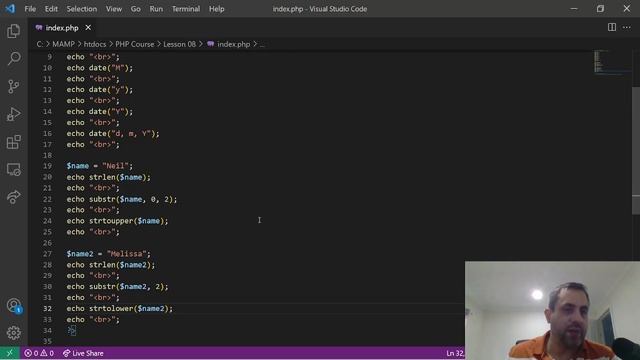The width and height of the screenshot is (640, 360).
Task: Click the MAMP breadcrumb segment
Action: (x=63, y=44)
